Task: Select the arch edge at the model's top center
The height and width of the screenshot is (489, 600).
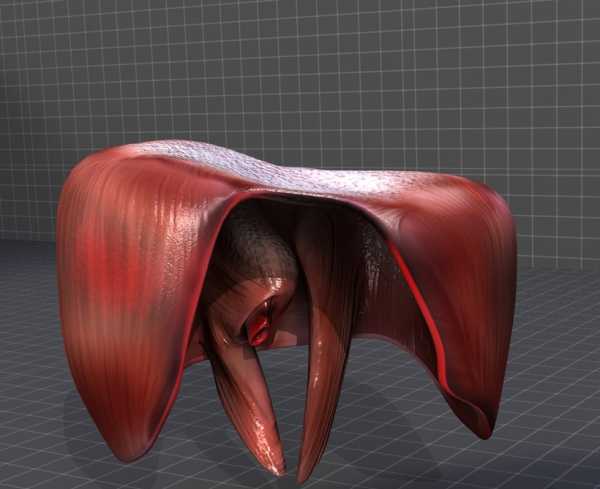Action: pos(300,193)
